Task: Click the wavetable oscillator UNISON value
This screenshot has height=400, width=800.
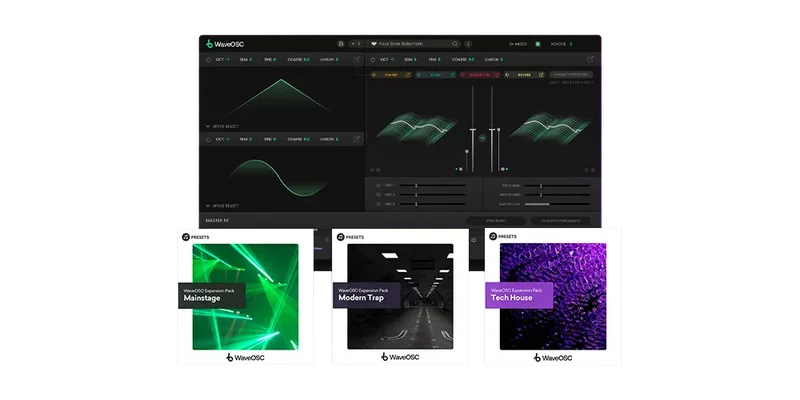Action: click(501, 60)
